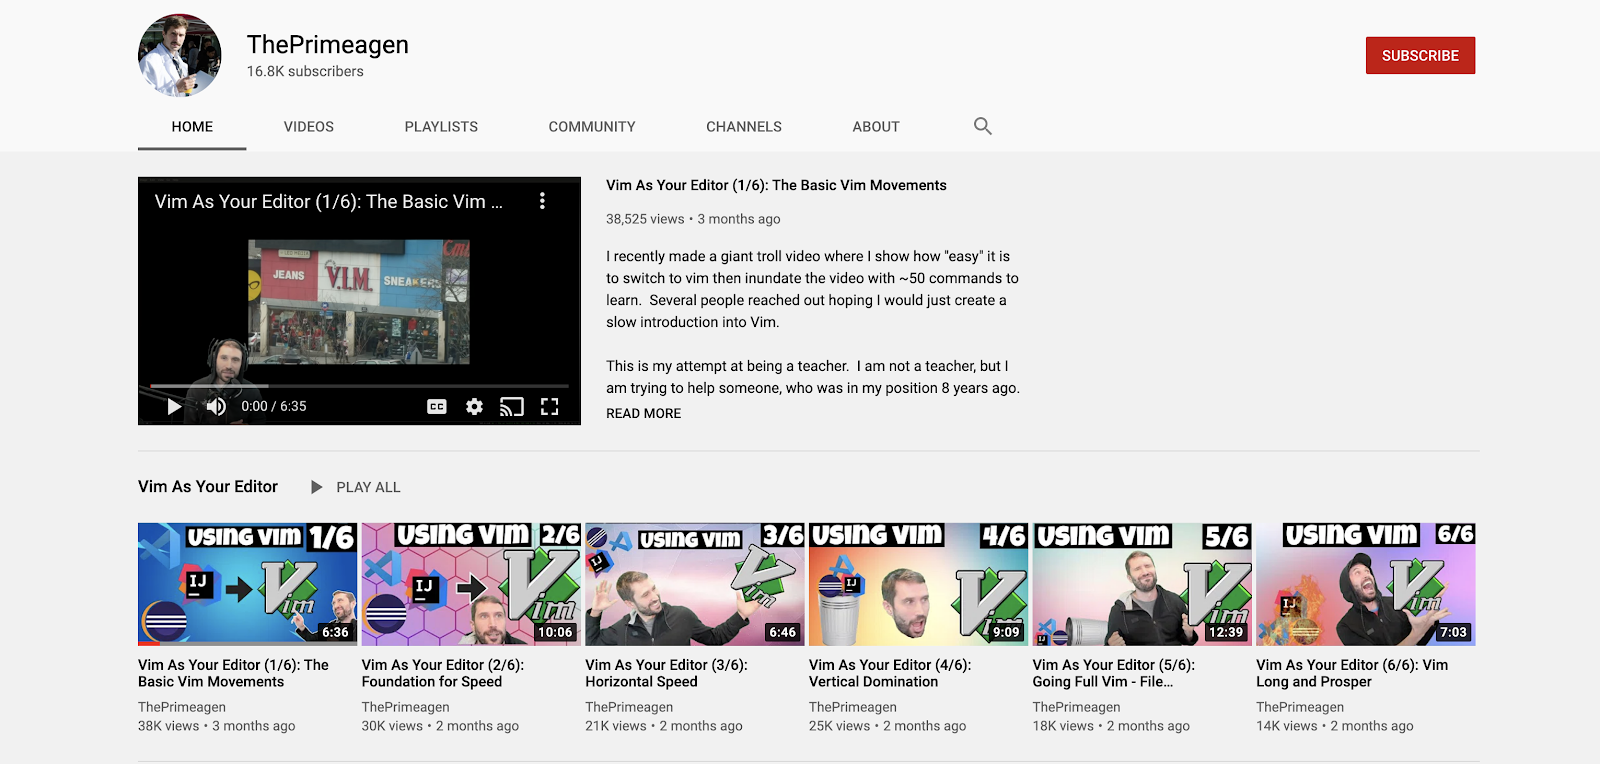
Task: Open the Using Vim 5/6 thumbnail
Action: click(x=1142, y=584)
